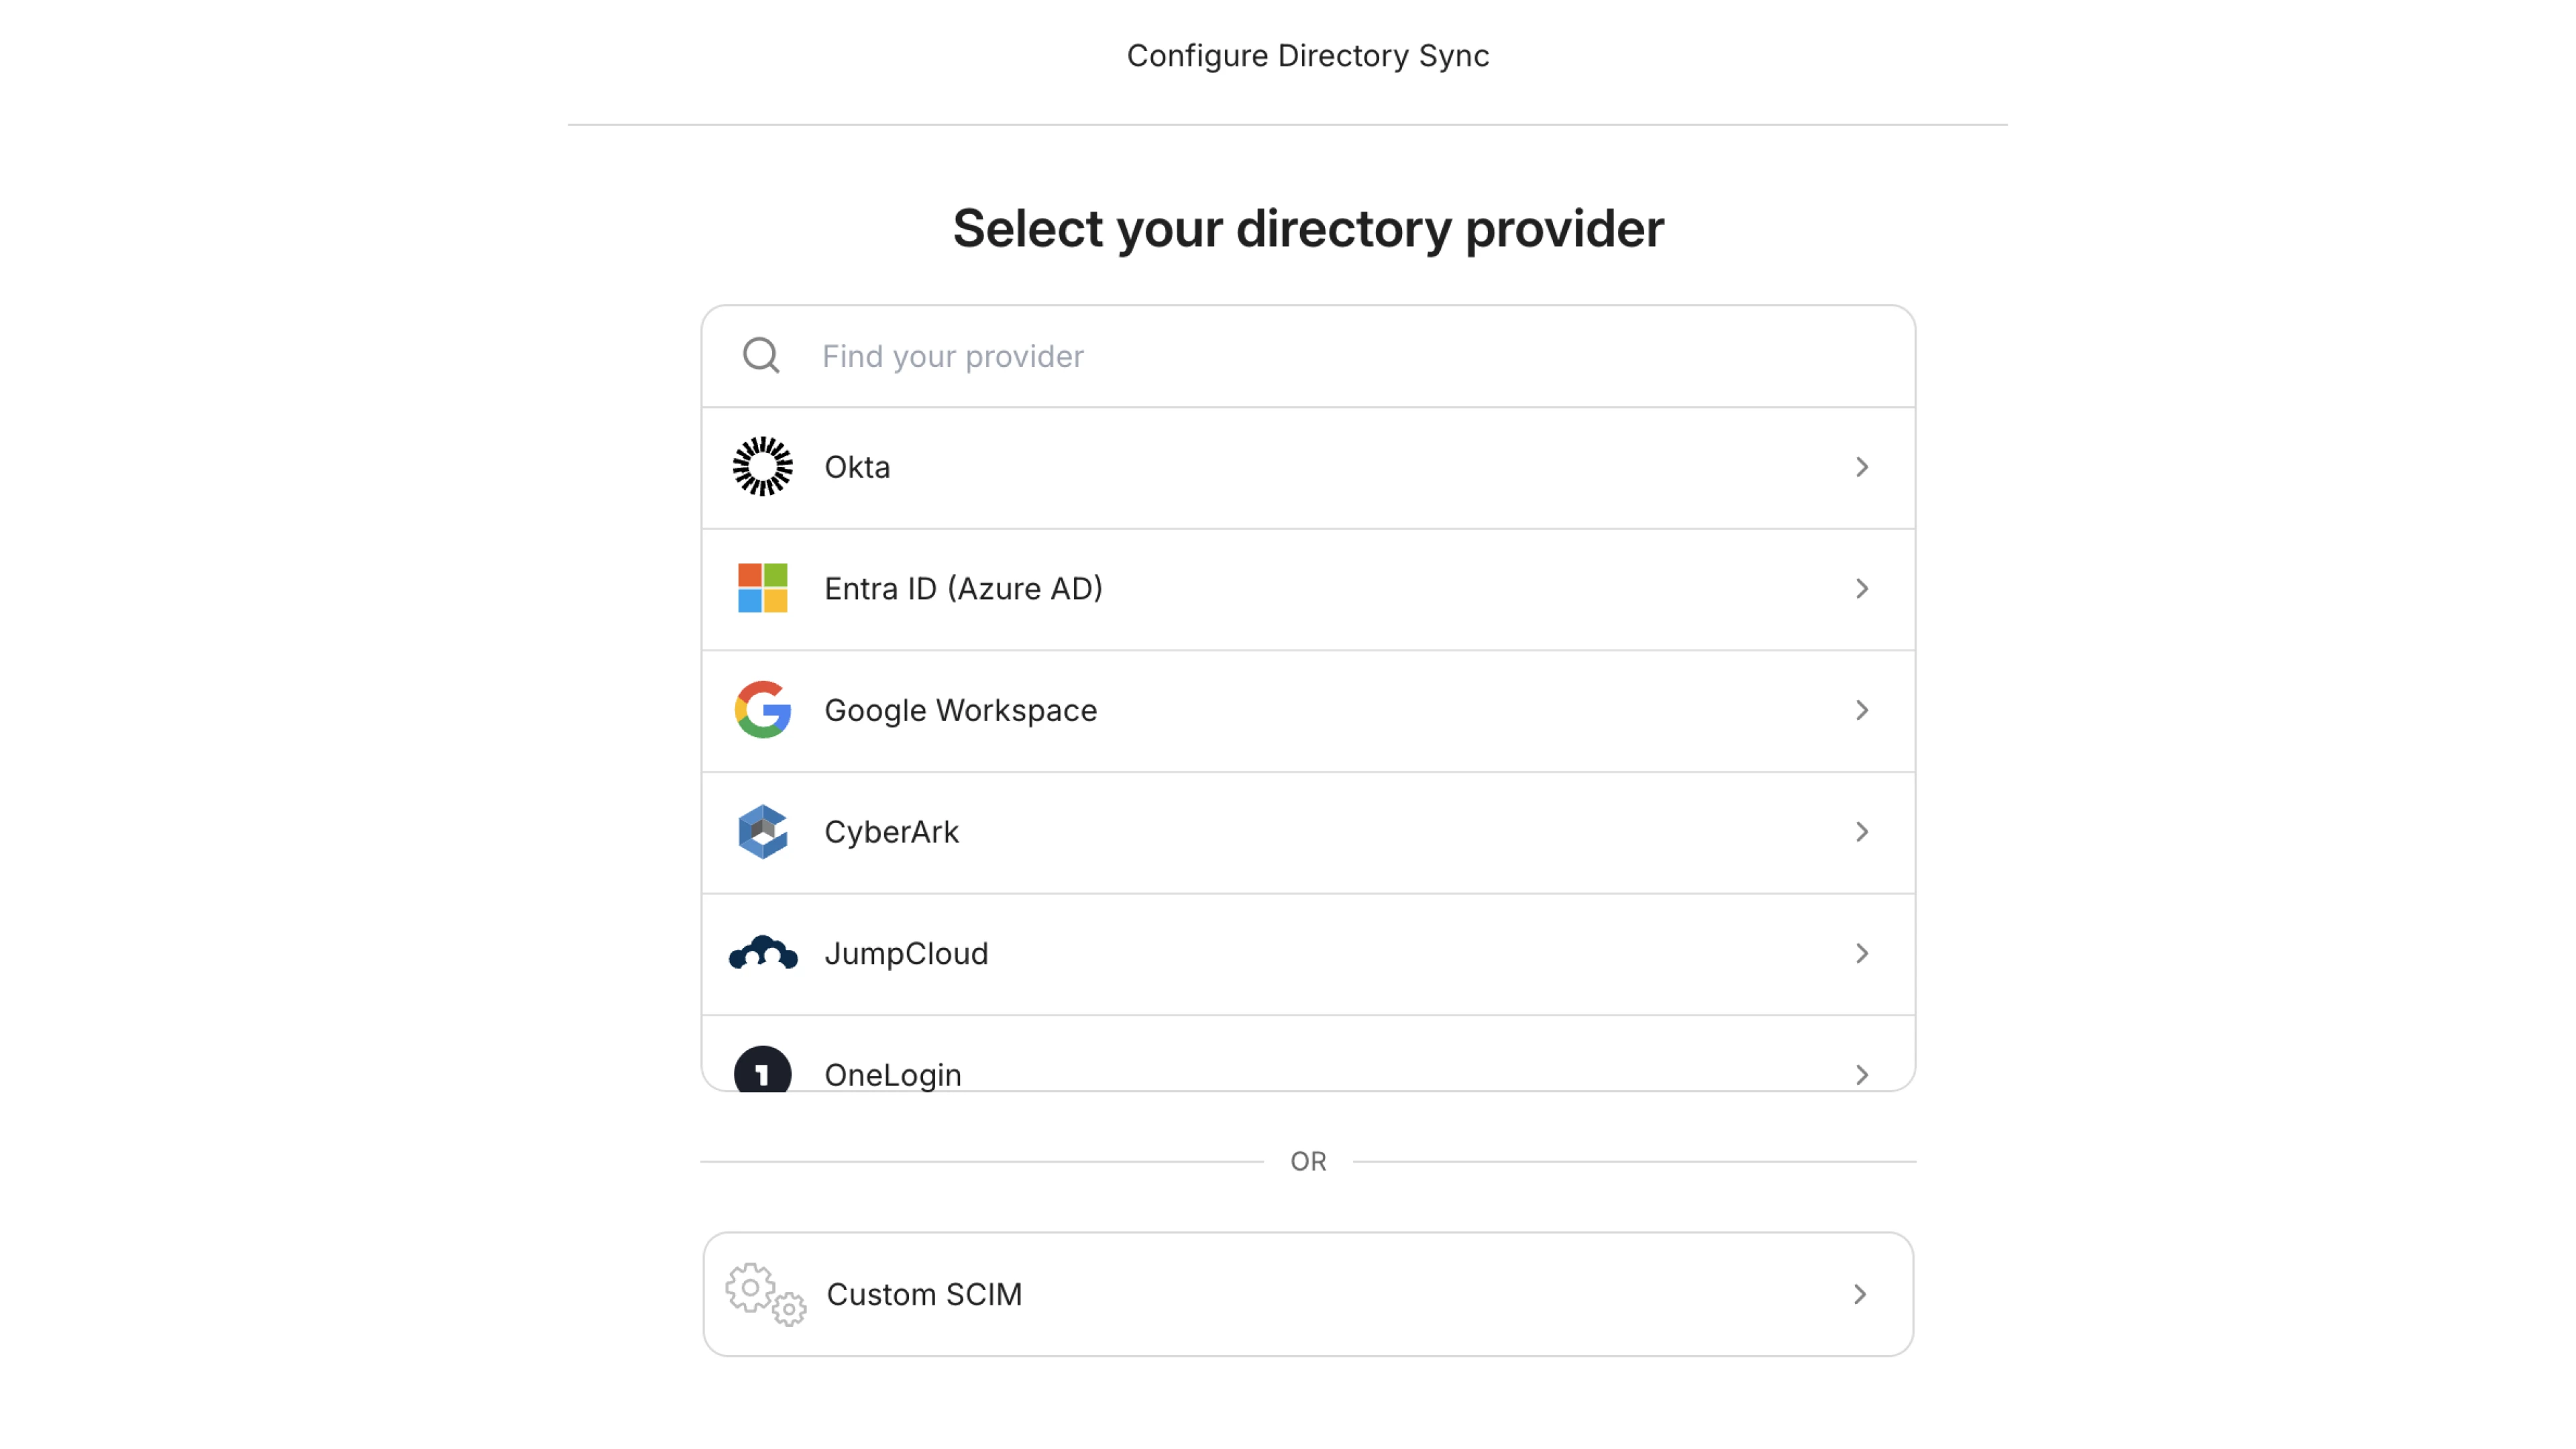Click the magnifying glass search icon
This screenshot has width=2576, height=1449.
pyautogui.click(x=761, y=356)
